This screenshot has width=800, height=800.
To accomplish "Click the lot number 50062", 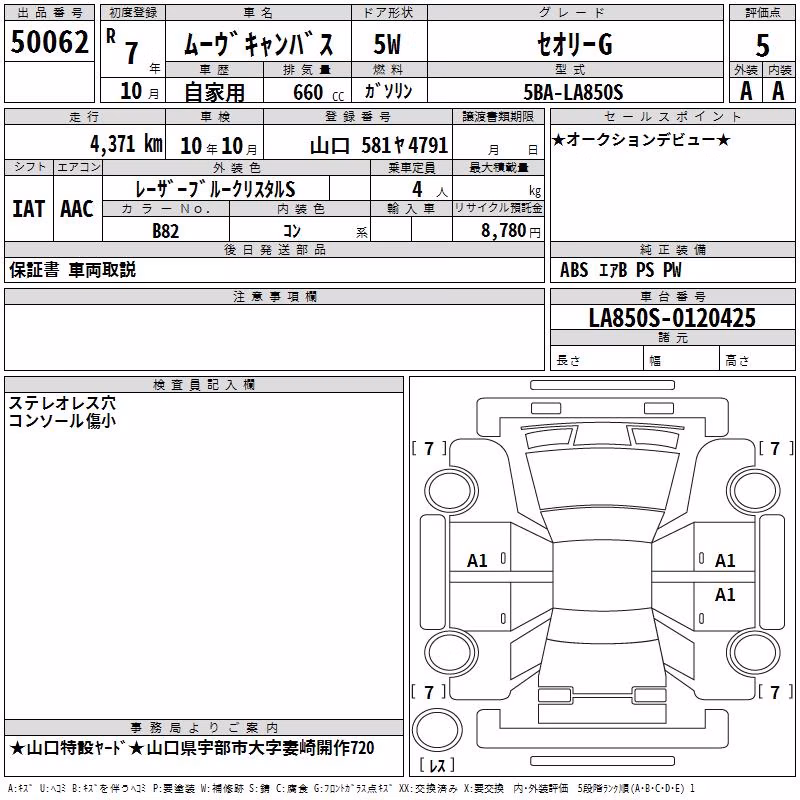I will click(49, 42).
